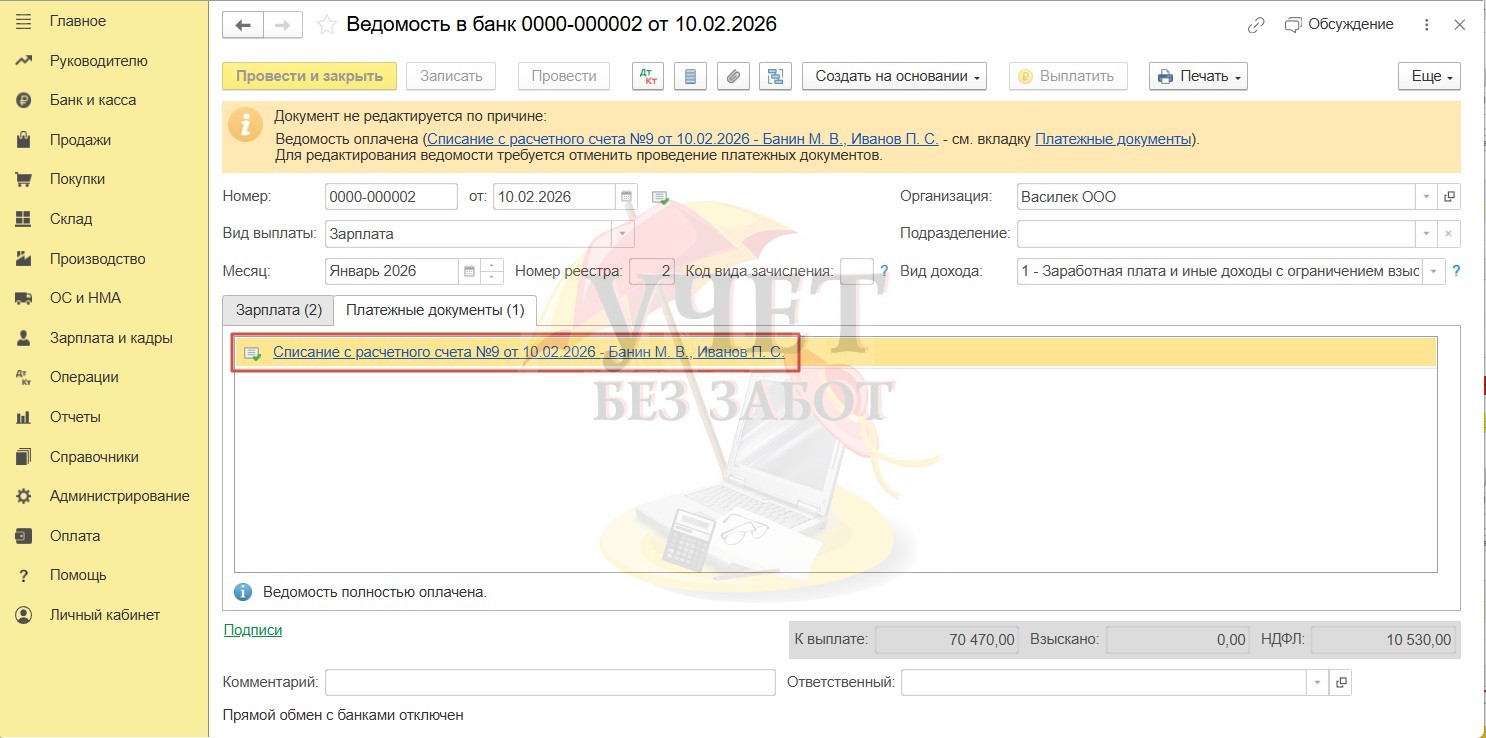Click the Провести и закрыть button
This screenshot has height=738, width=1486.
coord(309,76)
